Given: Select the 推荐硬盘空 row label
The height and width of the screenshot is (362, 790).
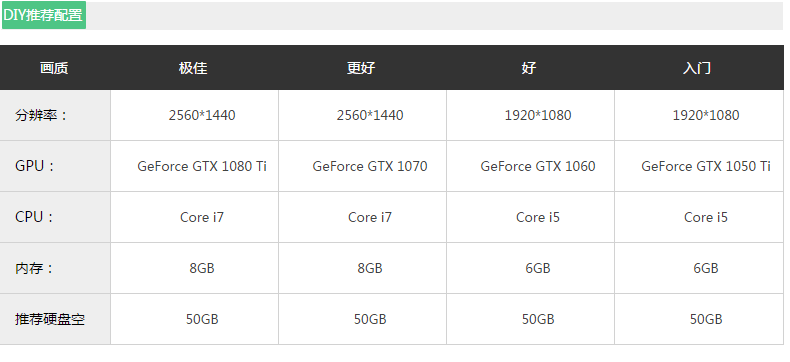Looking at the screenshot, I should click(50, 319).
